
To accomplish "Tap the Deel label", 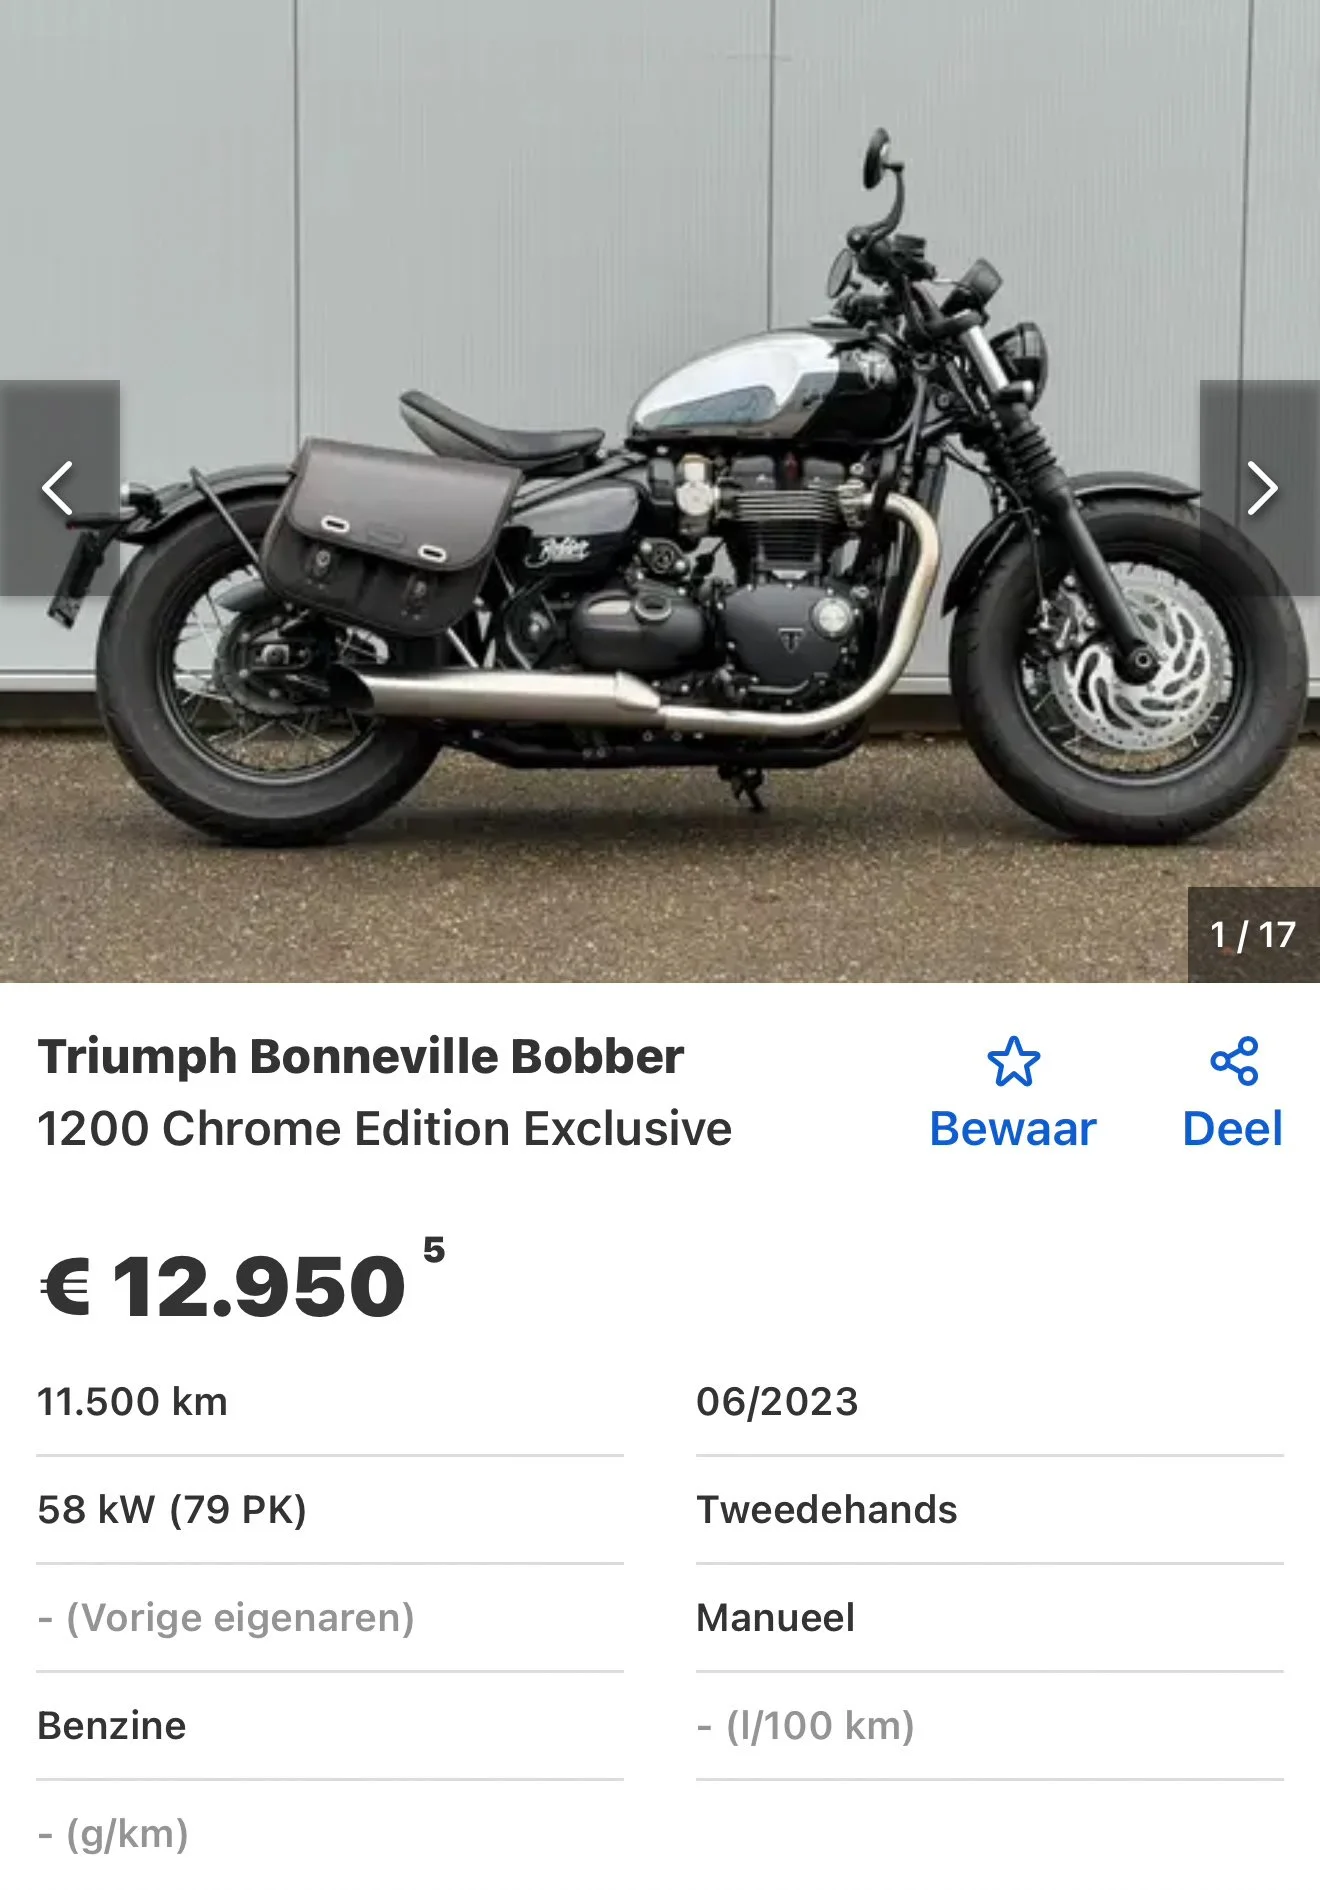I will pos(1232,1129).
